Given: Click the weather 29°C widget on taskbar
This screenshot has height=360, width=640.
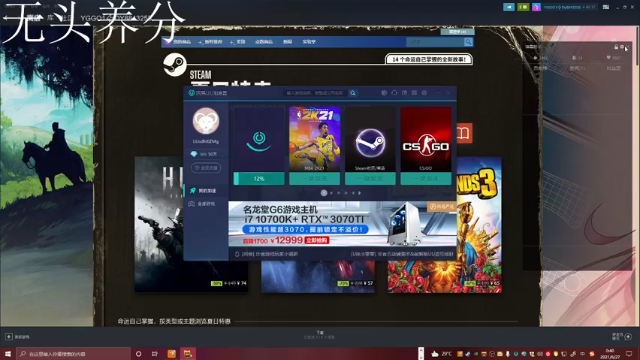Looking at the screenshot, I should 442,353.
